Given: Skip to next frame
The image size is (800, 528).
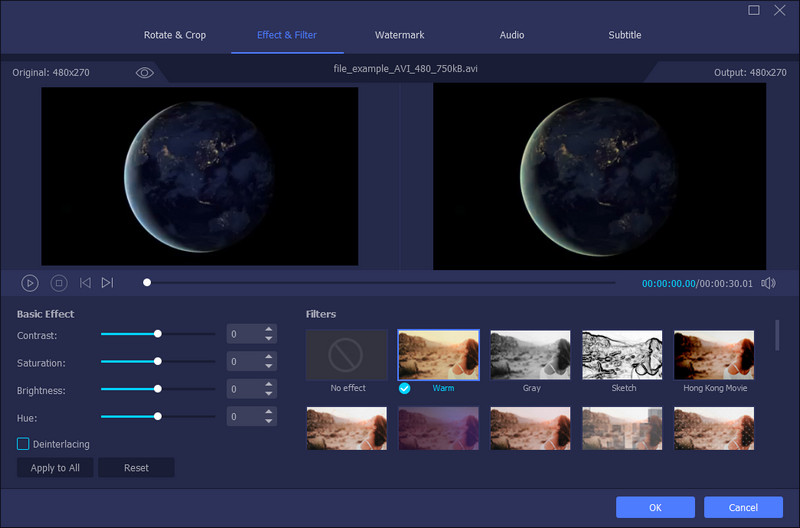Looking at the screenshot, I should [x=108, y=283].
